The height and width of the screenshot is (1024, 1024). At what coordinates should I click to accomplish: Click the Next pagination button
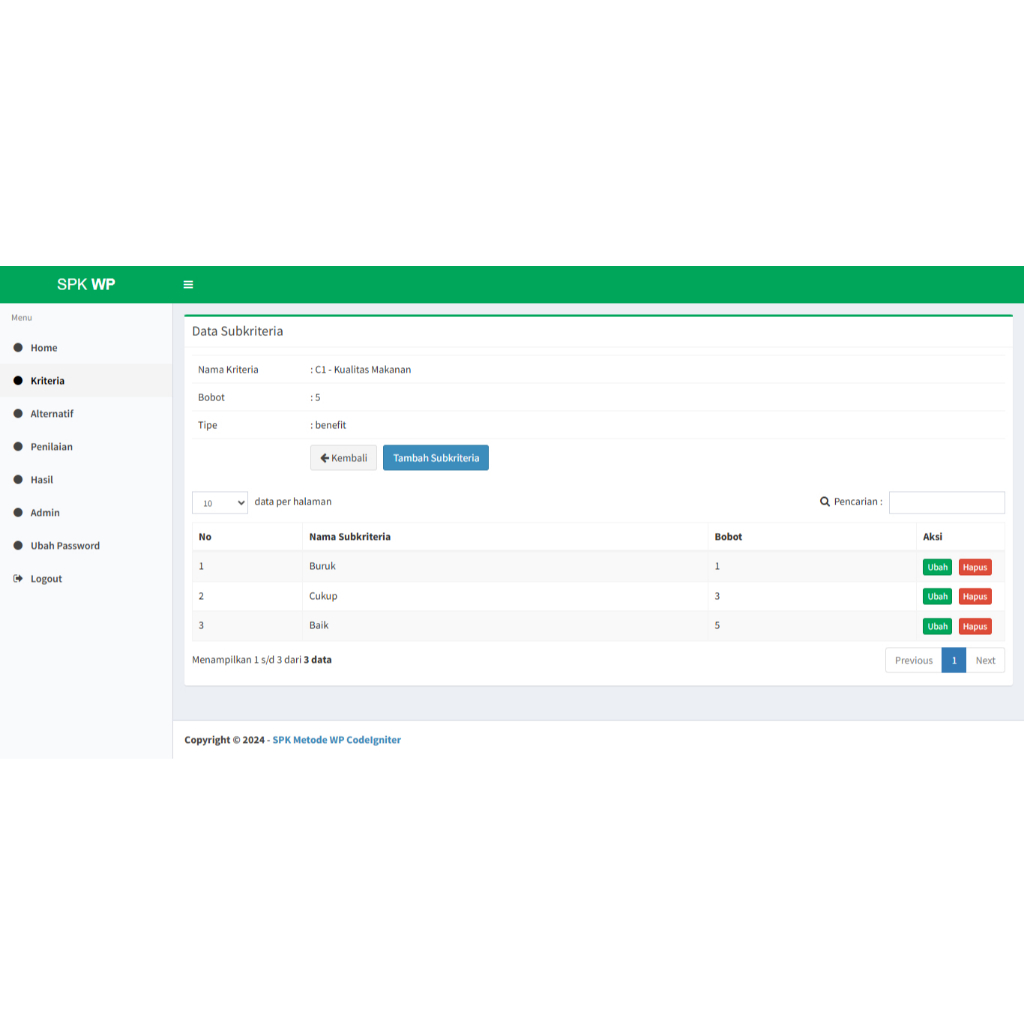click(985, 661)
